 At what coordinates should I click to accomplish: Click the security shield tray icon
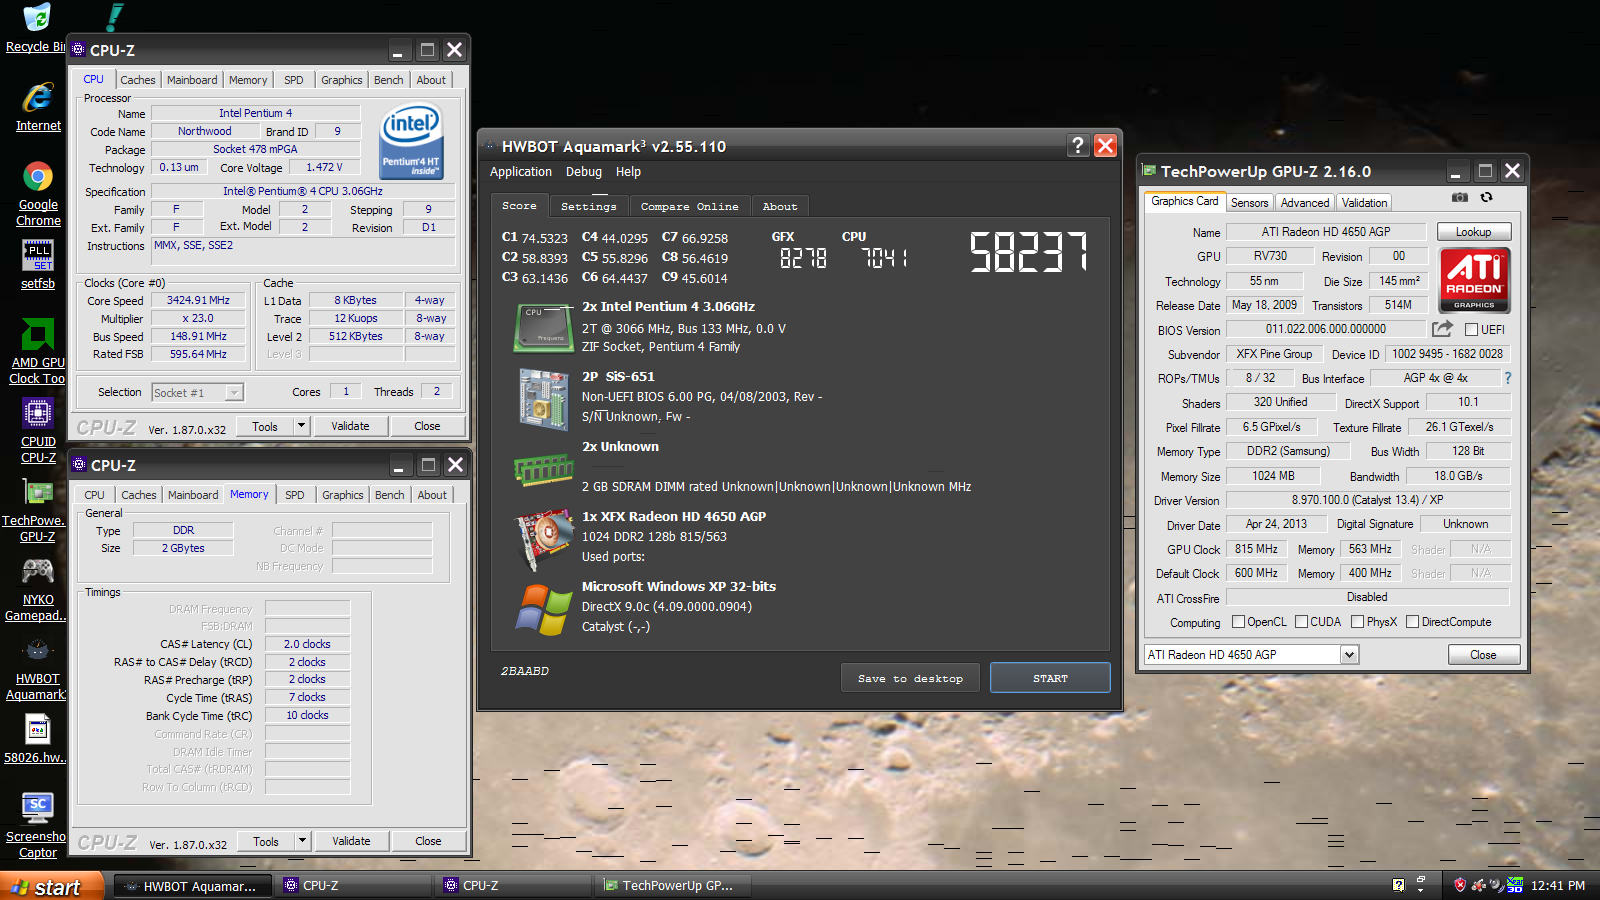(1460, 885)
